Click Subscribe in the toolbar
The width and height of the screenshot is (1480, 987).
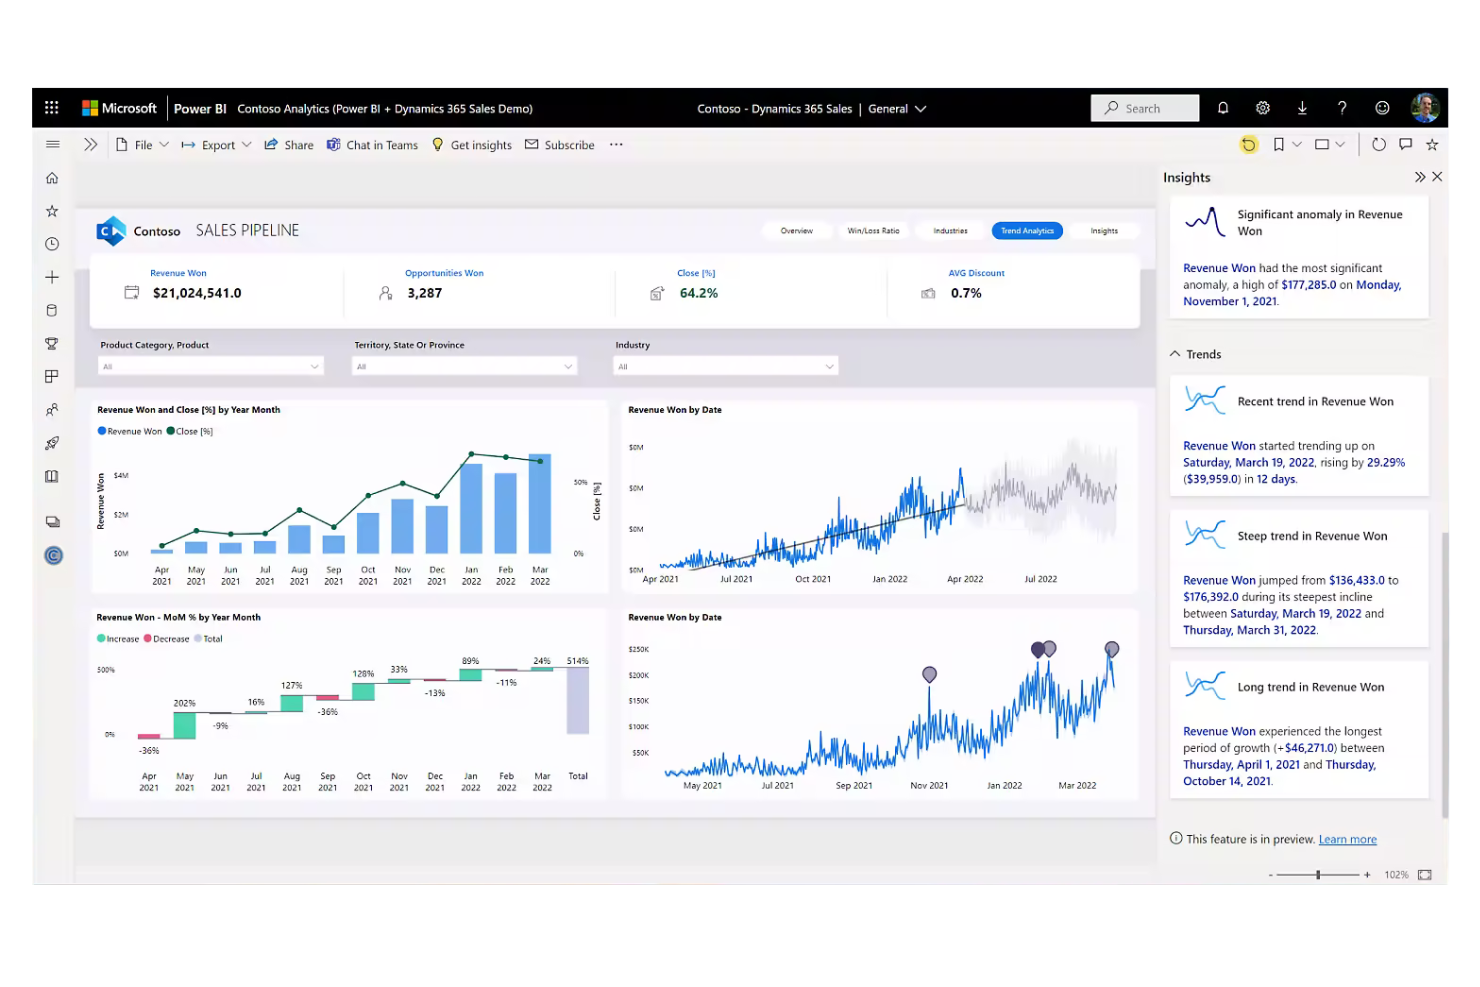pos(560,145)
